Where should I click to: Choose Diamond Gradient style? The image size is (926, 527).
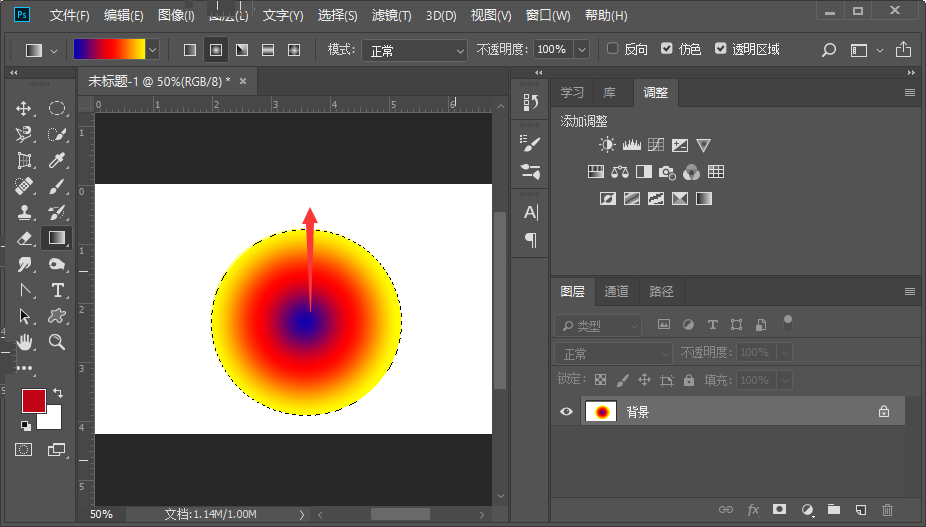pos(294,50)
